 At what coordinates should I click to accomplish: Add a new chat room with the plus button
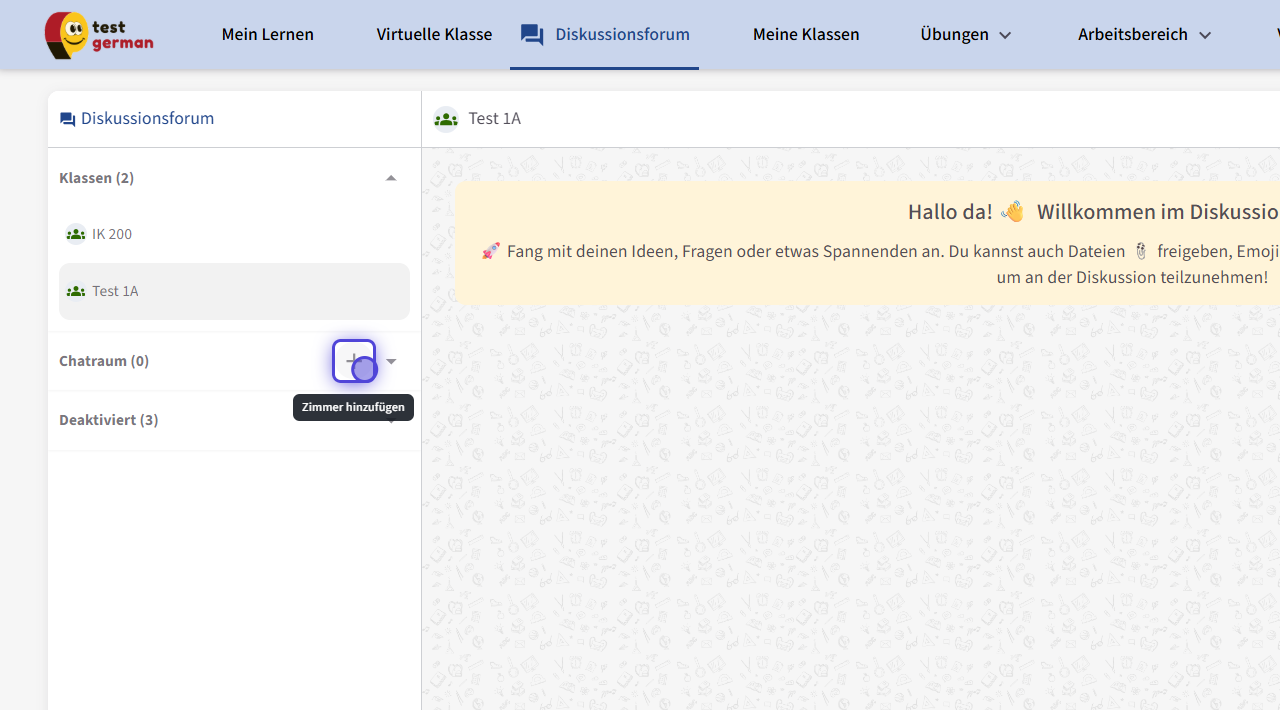353,361
